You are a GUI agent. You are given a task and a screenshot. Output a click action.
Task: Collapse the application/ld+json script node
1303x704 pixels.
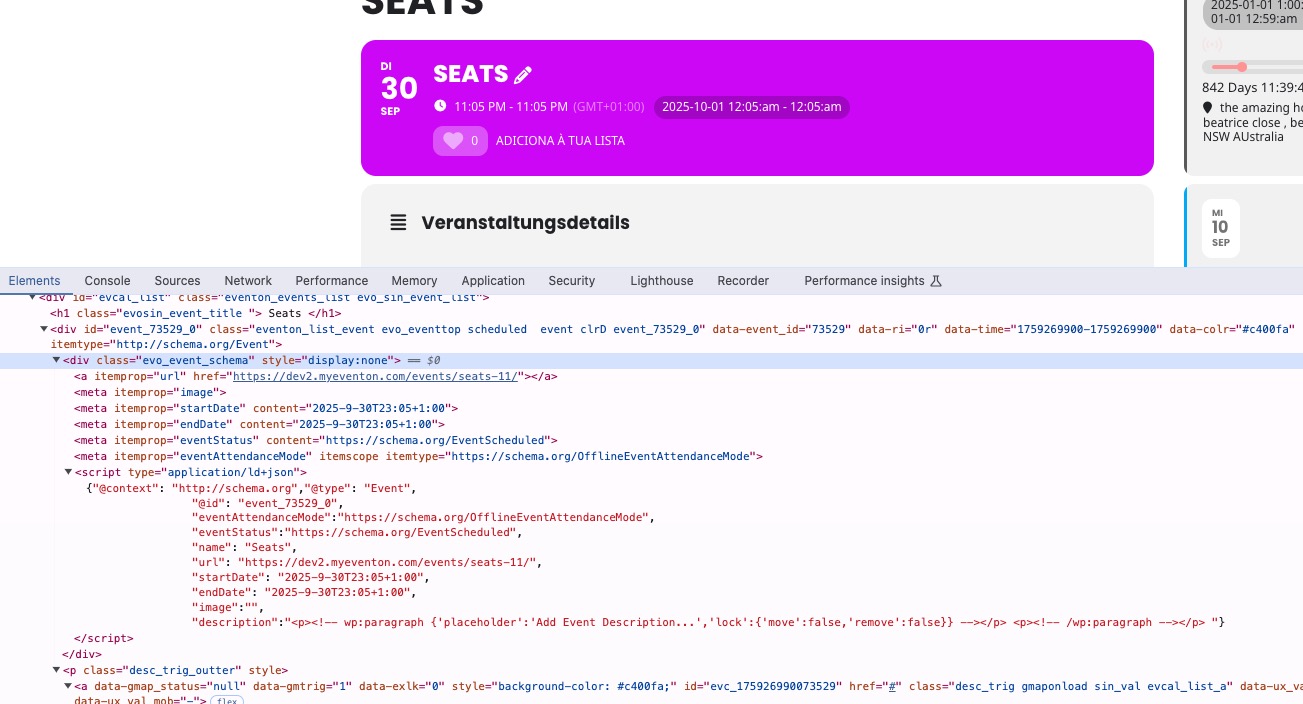[68, 472]
